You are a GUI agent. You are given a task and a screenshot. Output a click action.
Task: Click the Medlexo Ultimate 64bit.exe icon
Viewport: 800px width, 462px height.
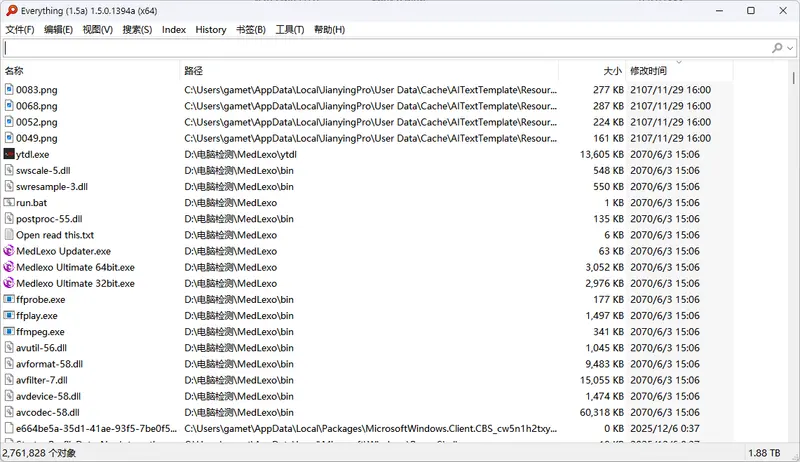click(9, 267)
